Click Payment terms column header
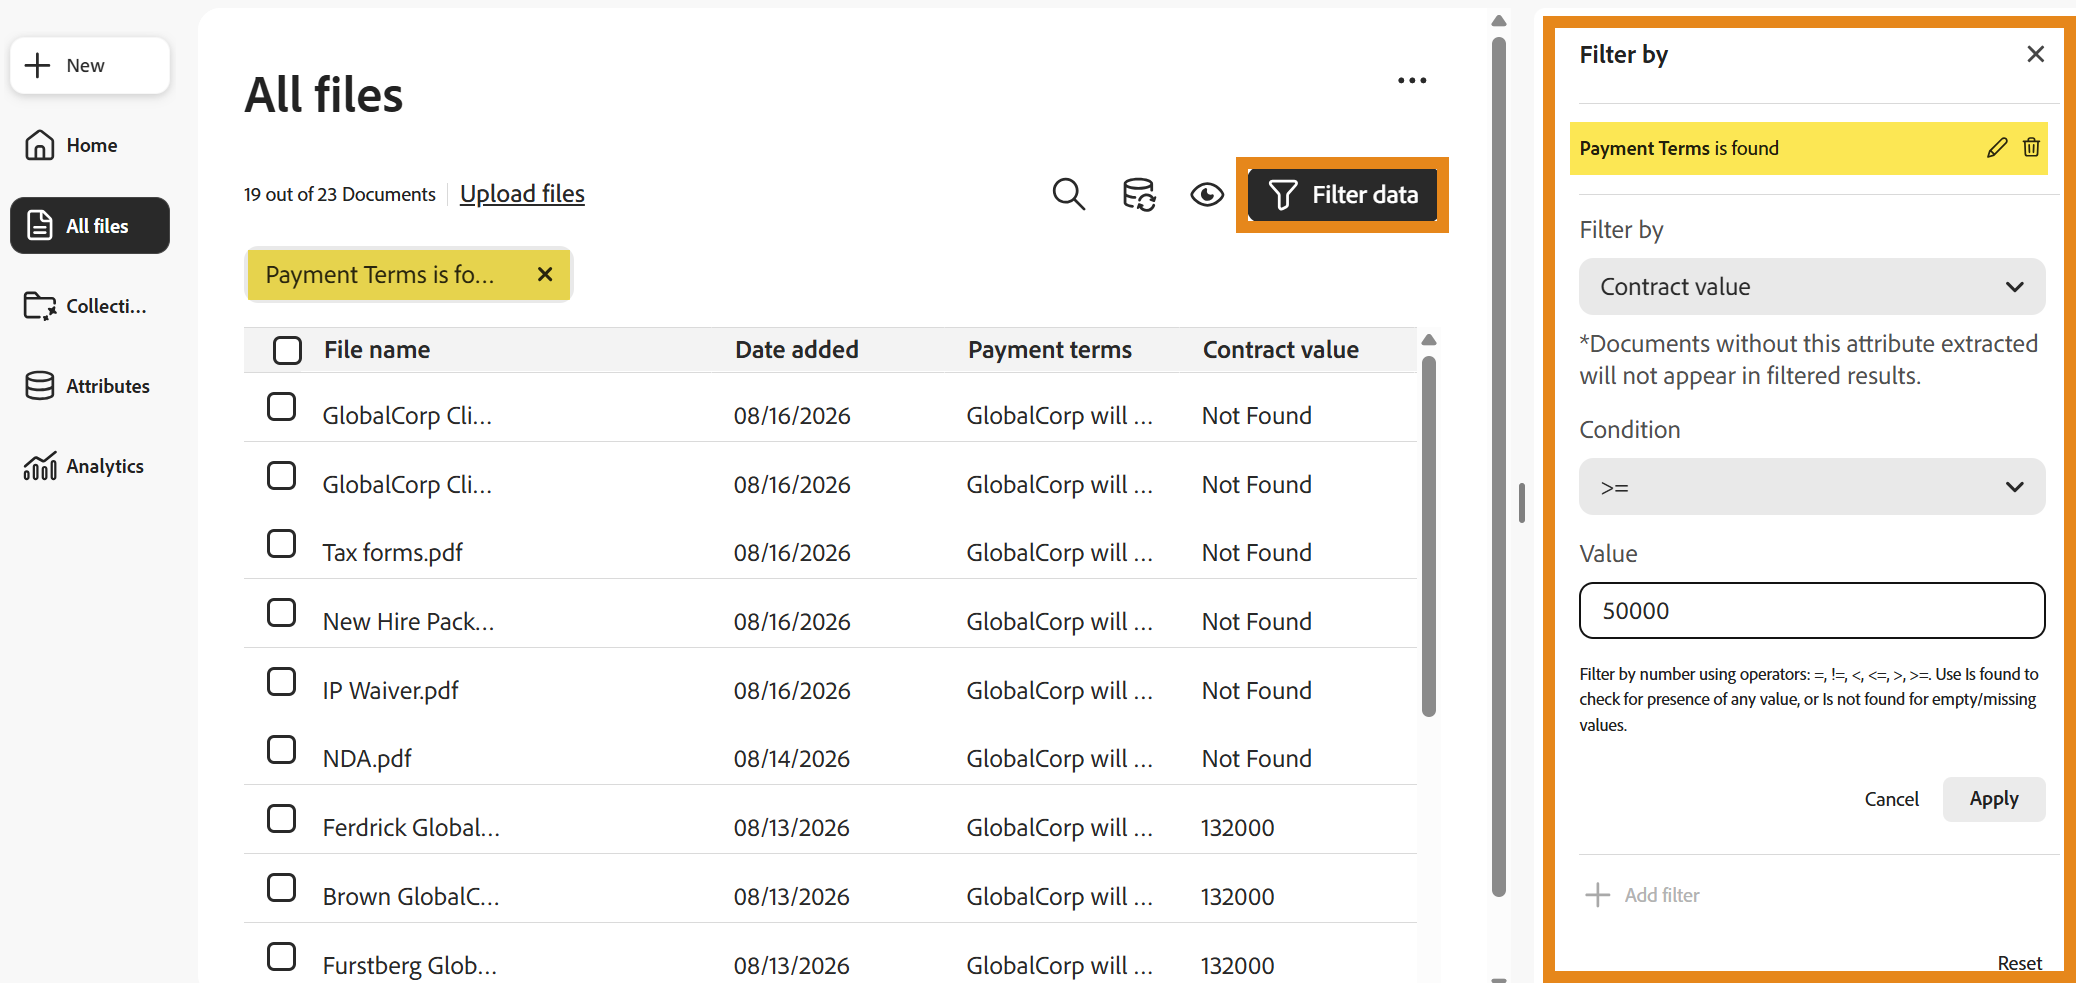The image size is (2076, 983). (1050, 350)
